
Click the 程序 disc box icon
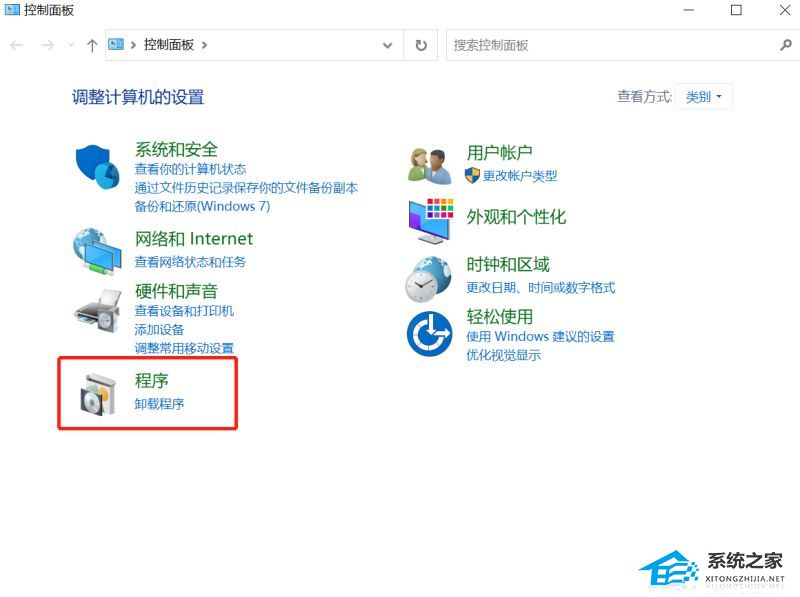pos(98,394)
